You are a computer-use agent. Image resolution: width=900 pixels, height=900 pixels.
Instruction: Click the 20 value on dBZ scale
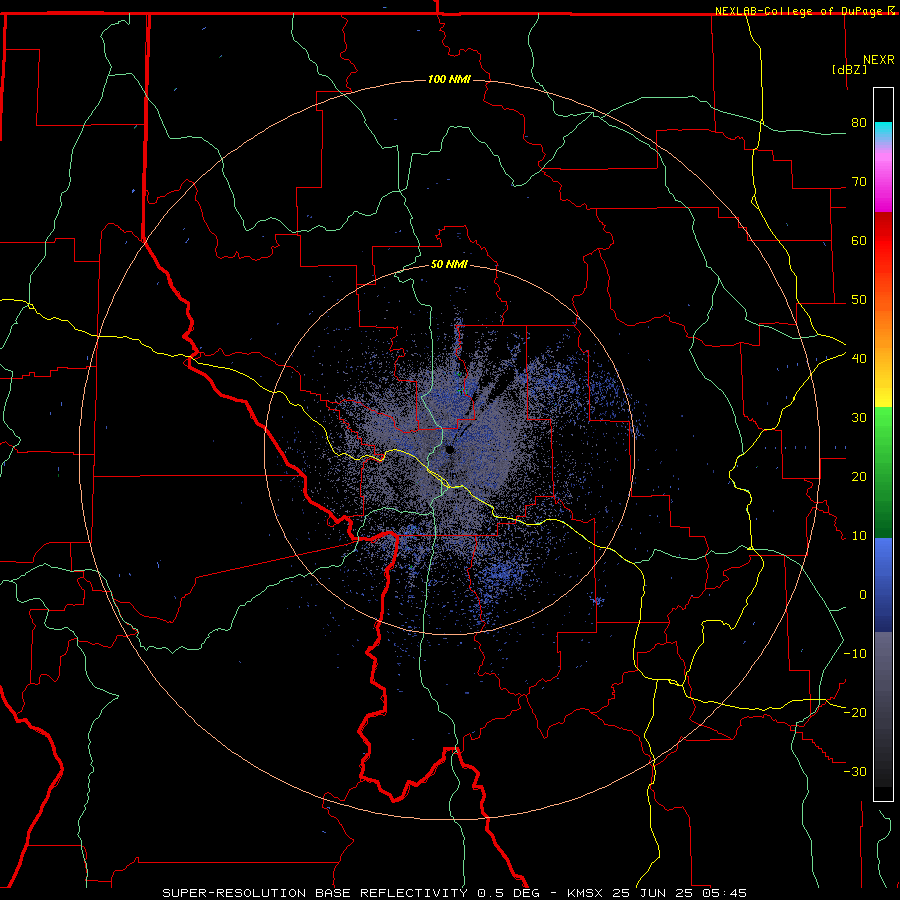[859, 476]
